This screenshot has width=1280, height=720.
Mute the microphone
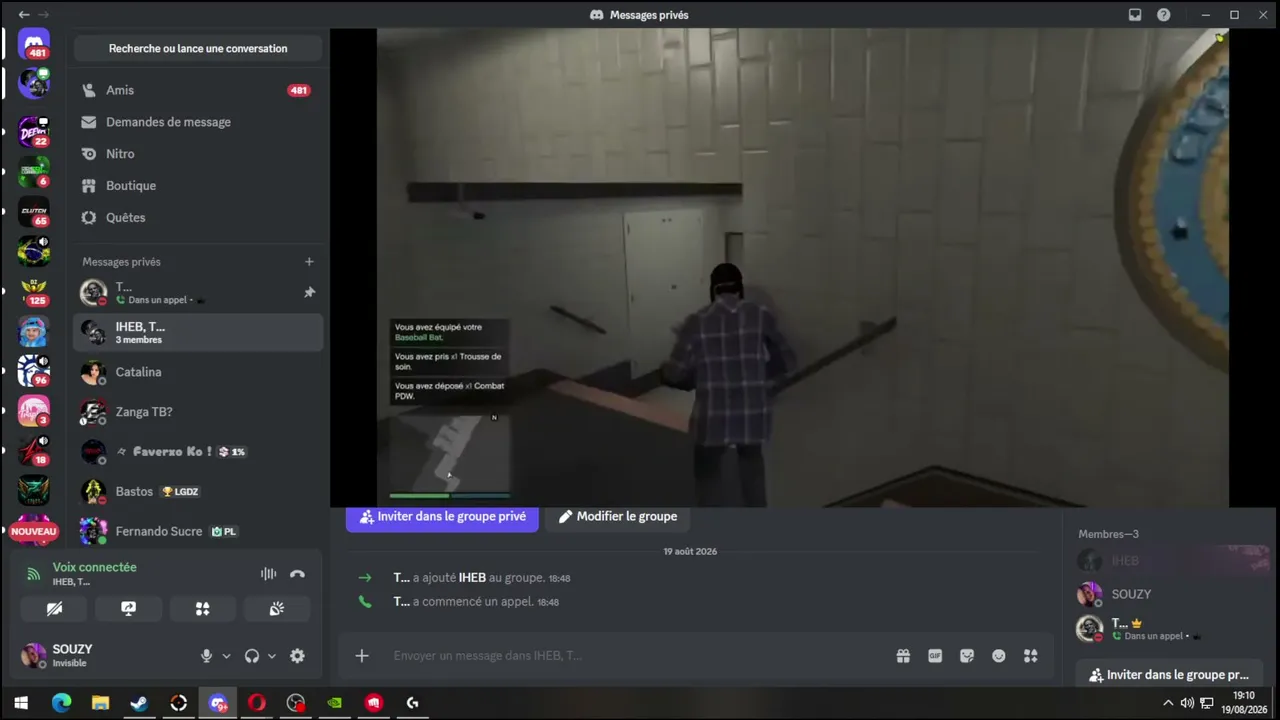[x=206, y=656]
